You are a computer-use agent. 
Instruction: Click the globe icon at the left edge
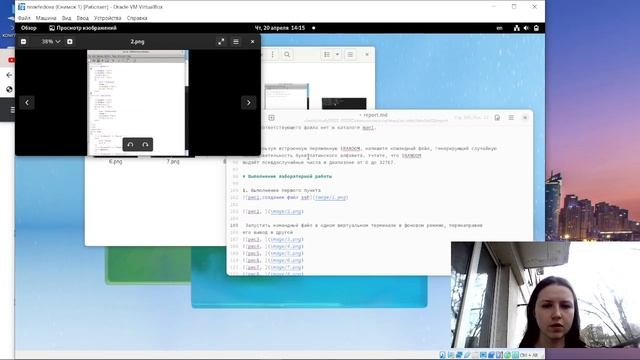pos(9,89)
